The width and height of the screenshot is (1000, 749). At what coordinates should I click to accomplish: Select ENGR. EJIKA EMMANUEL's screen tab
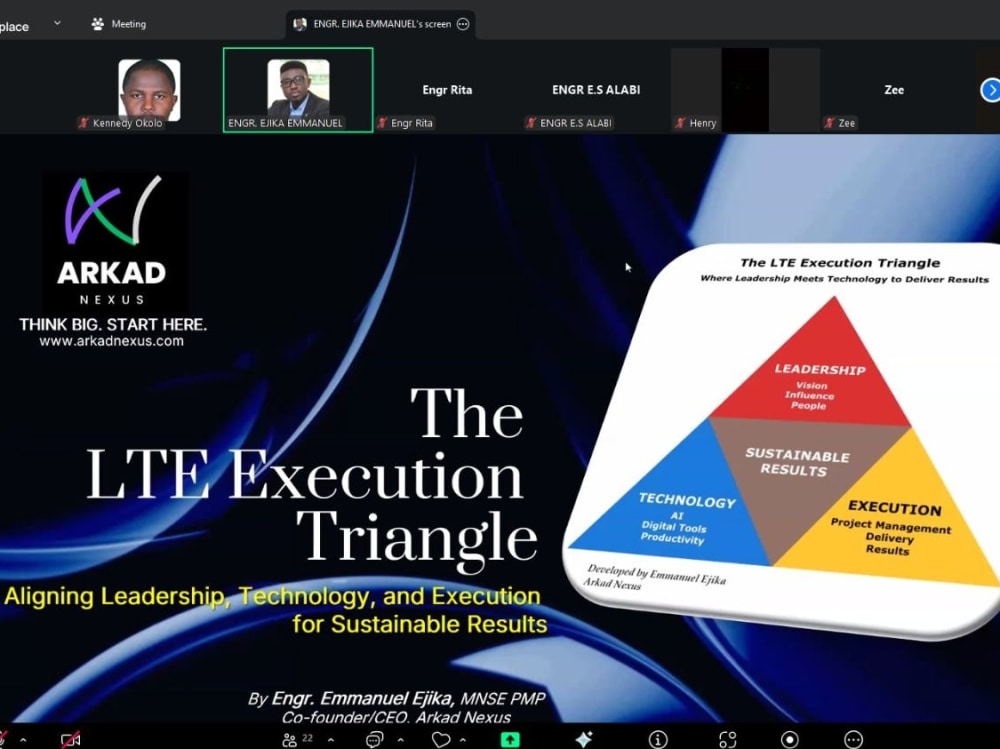pyautogui.click(x=381, y=24)
